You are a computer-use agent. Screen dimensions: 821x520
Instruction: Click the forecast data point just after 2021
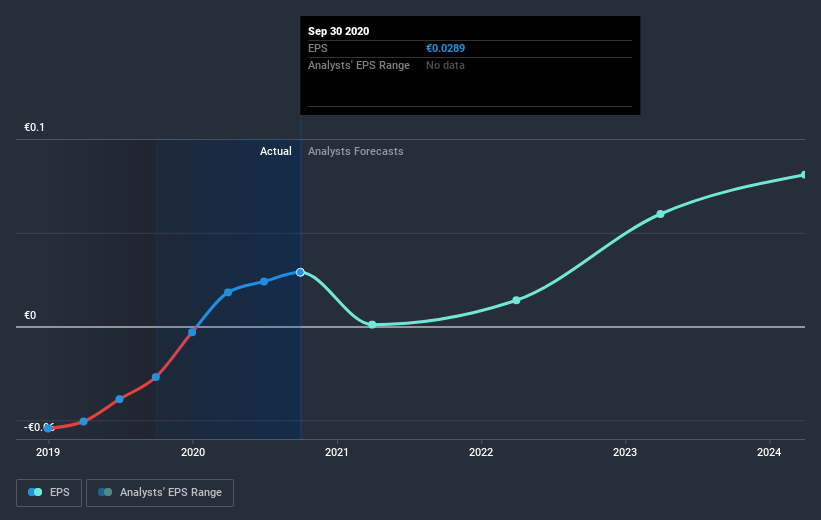(372, 325)
